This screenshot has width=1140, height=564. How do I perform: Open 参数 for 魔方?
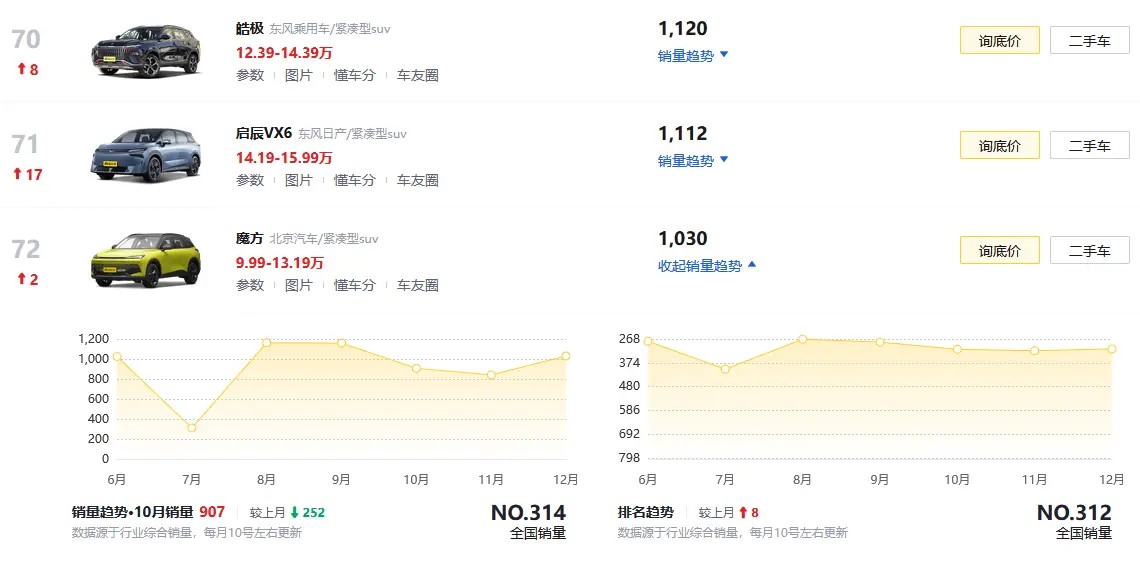(250, 285)
